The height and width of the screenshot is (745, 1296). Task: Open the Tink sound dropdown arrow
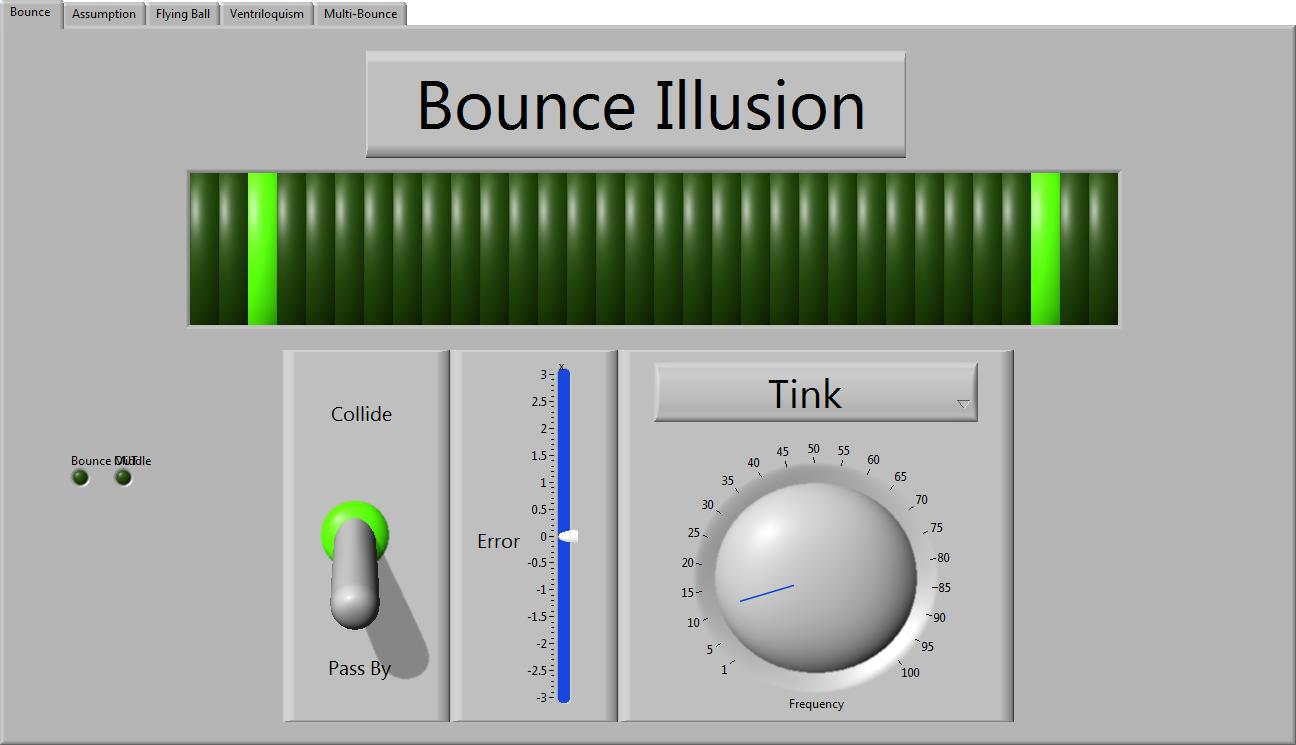(x=963, y=404)
